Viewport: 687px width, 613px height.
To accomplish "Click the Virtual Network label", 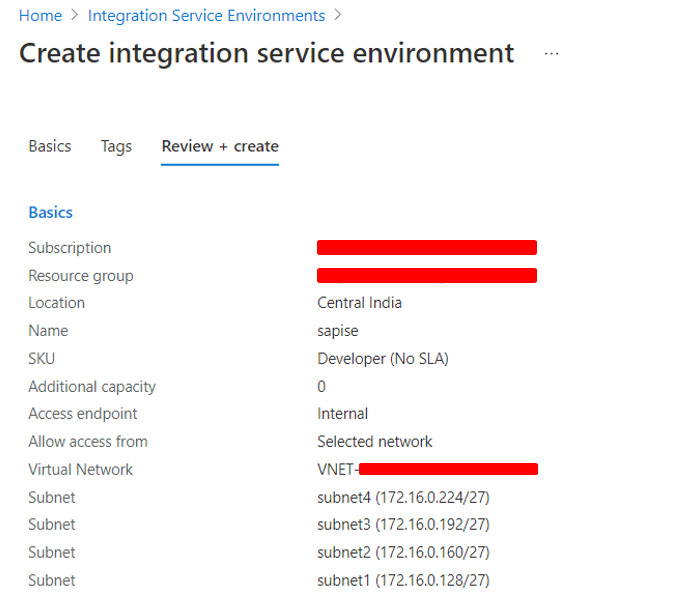I will coord(81,470).
